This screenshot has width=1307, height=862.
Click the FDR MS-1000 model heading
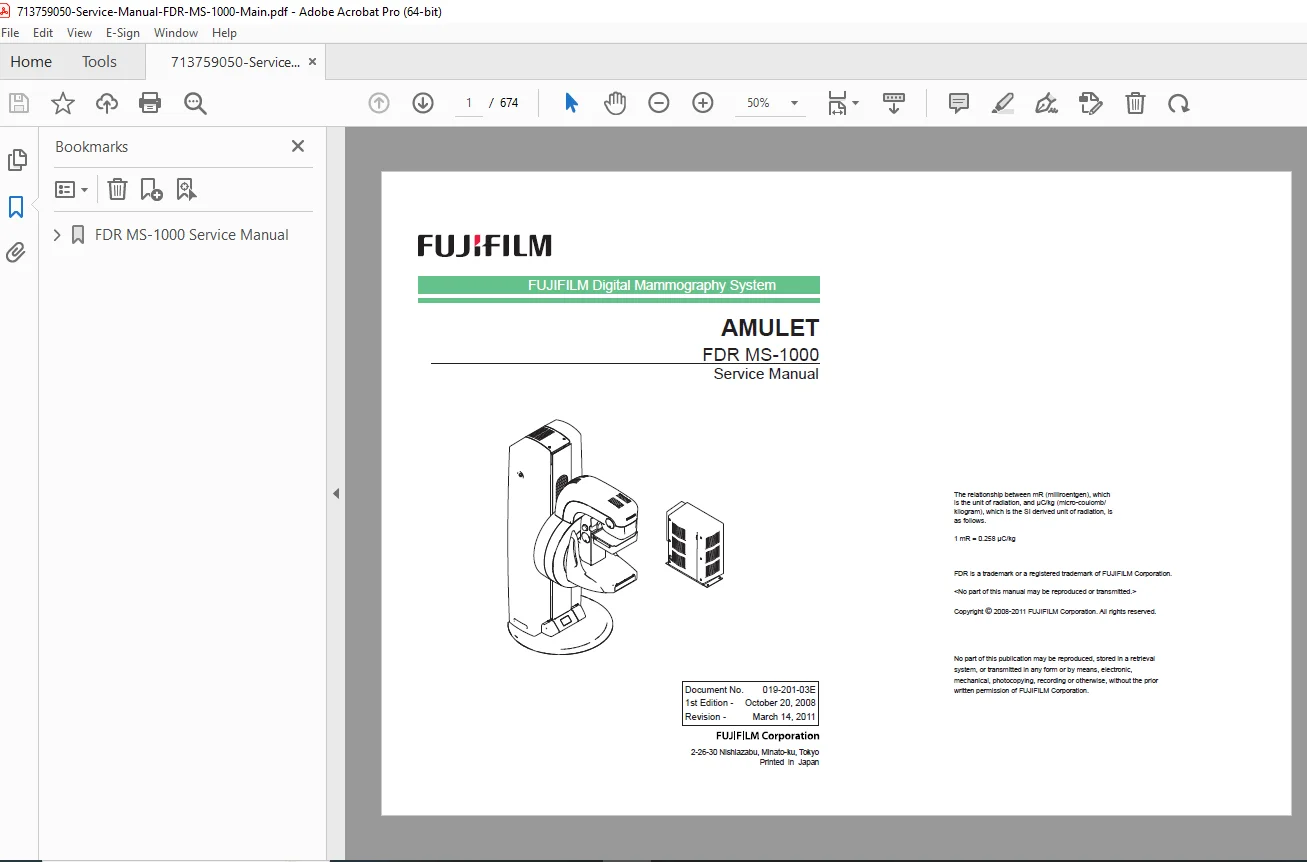(761, 354)
